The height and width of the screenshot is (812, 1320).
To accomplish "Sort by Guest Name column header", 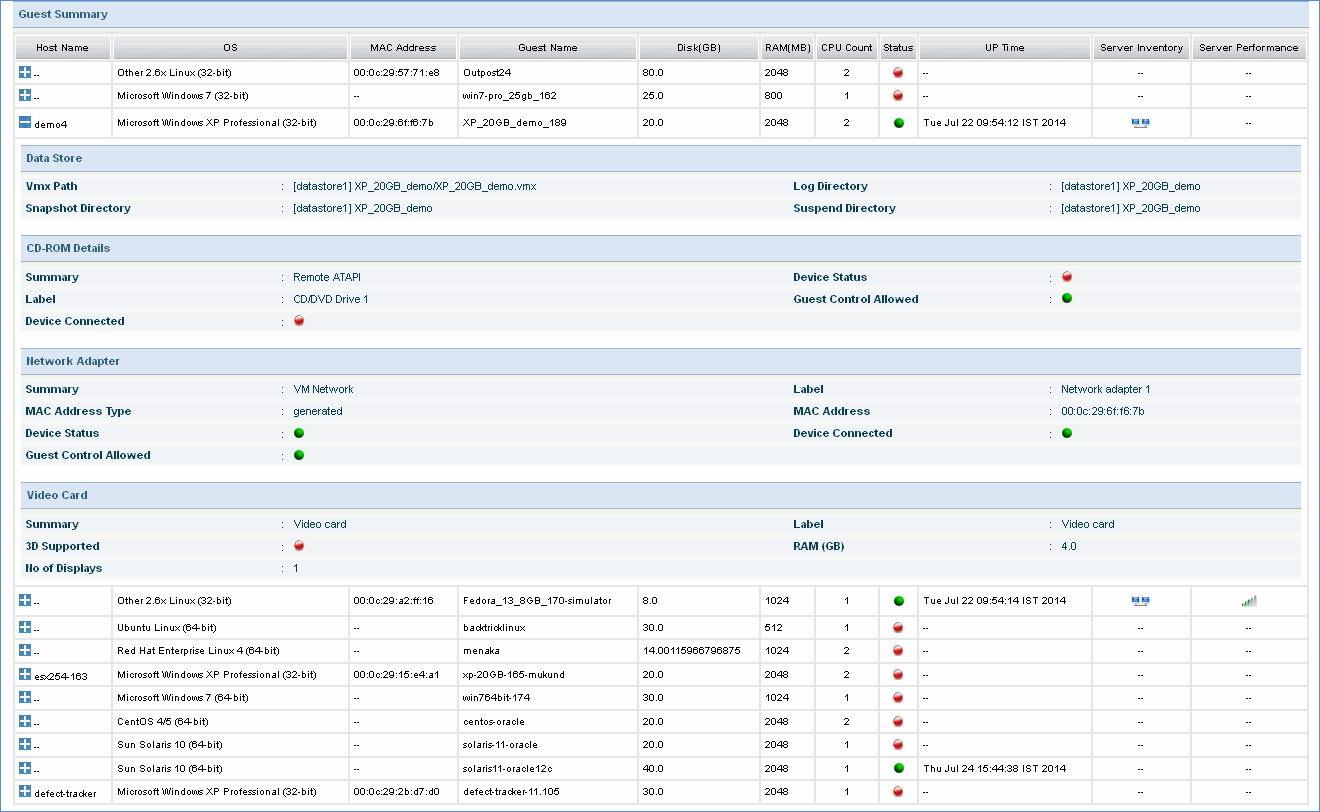I will 547,47.
